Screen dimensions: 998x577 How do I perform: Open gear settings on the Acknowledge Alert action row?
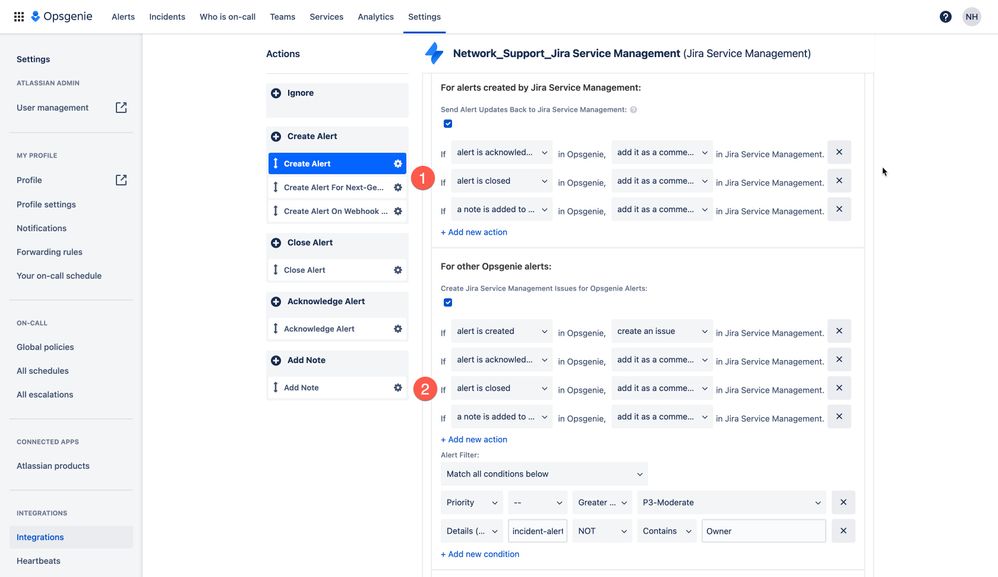pos(398,329)
